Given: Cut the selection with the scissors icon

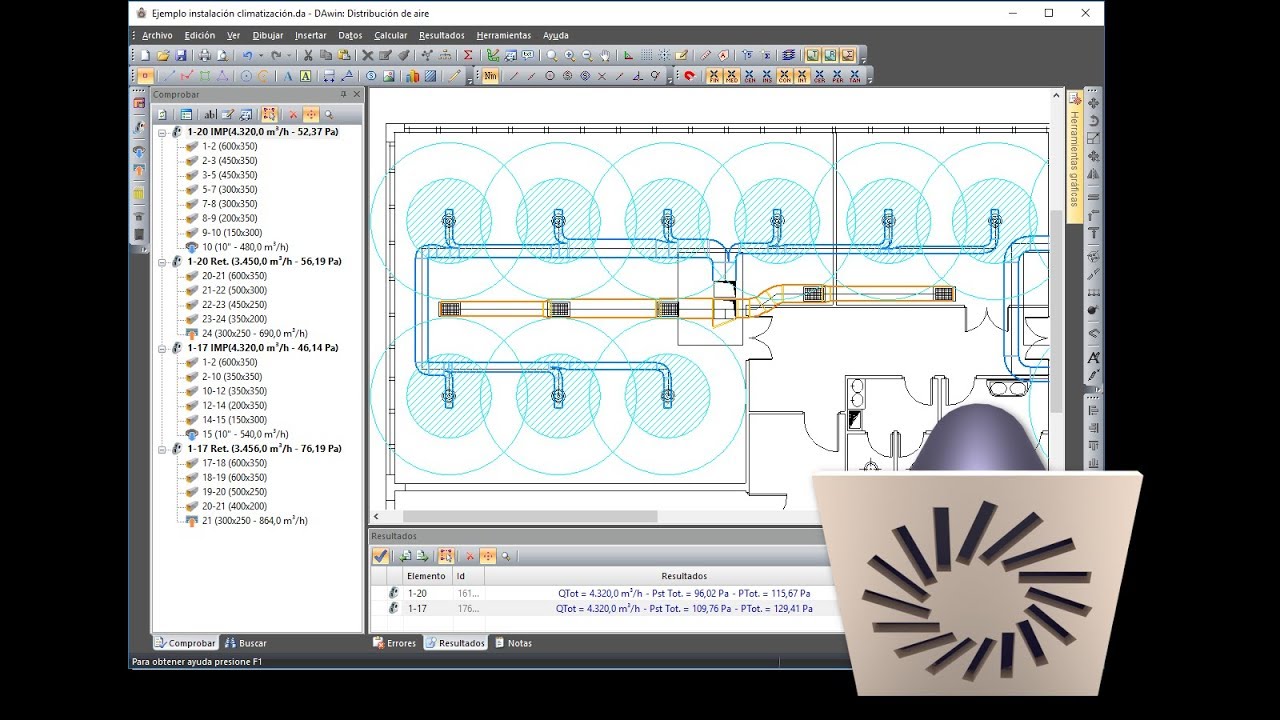Looking at the screenshot, I should (308, 56).
